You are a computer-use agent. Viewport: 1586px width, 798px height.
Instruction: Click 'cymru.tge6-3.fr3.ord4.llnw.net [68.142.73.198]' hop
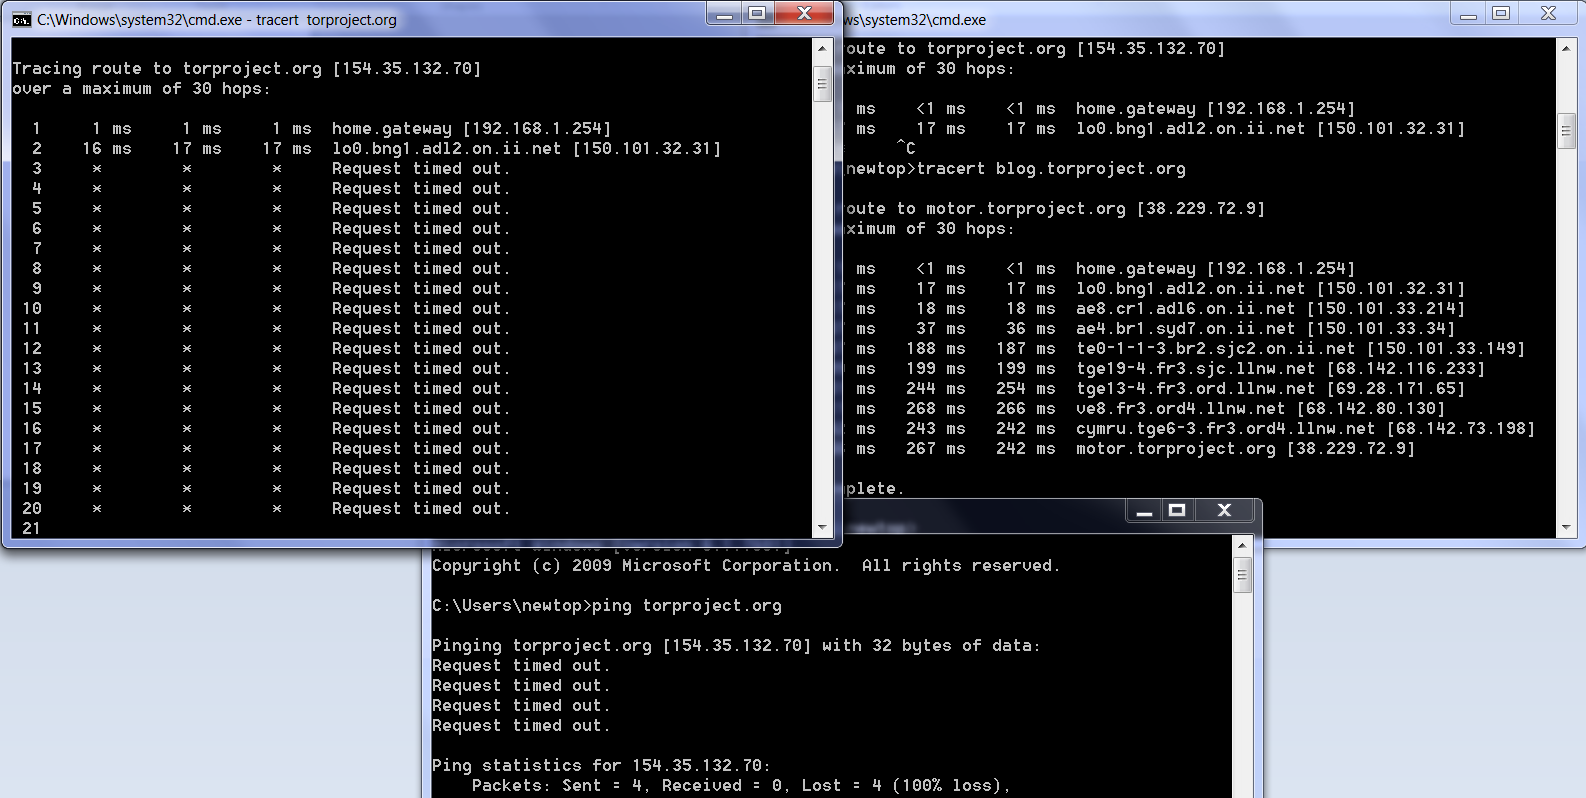coord(1305,428)
